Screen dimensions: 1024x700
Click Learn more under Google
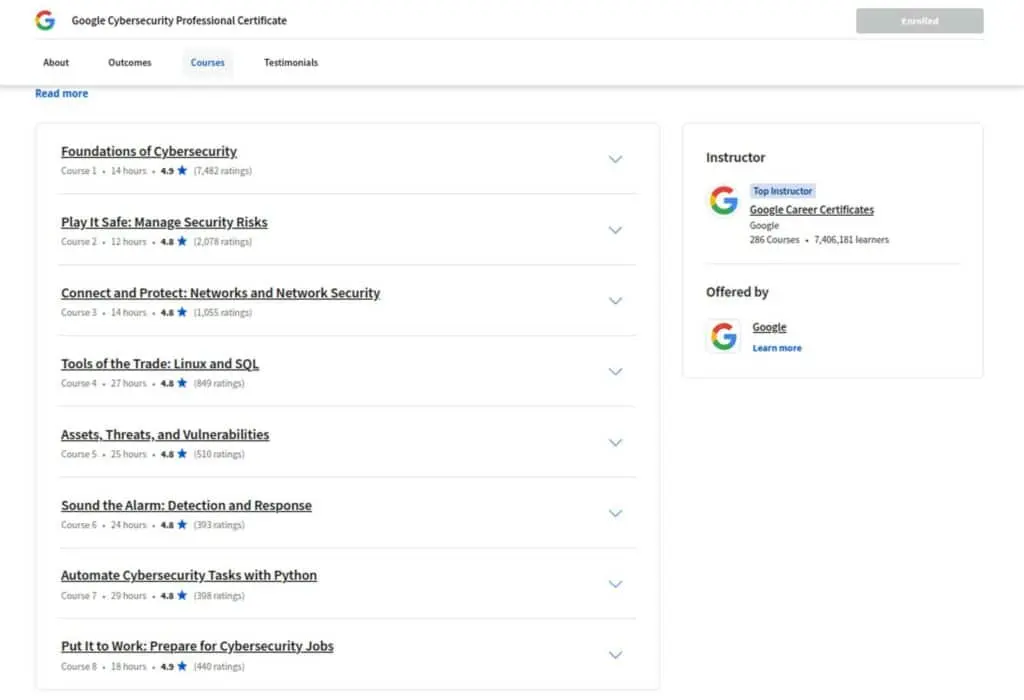(x=777, y=348)
